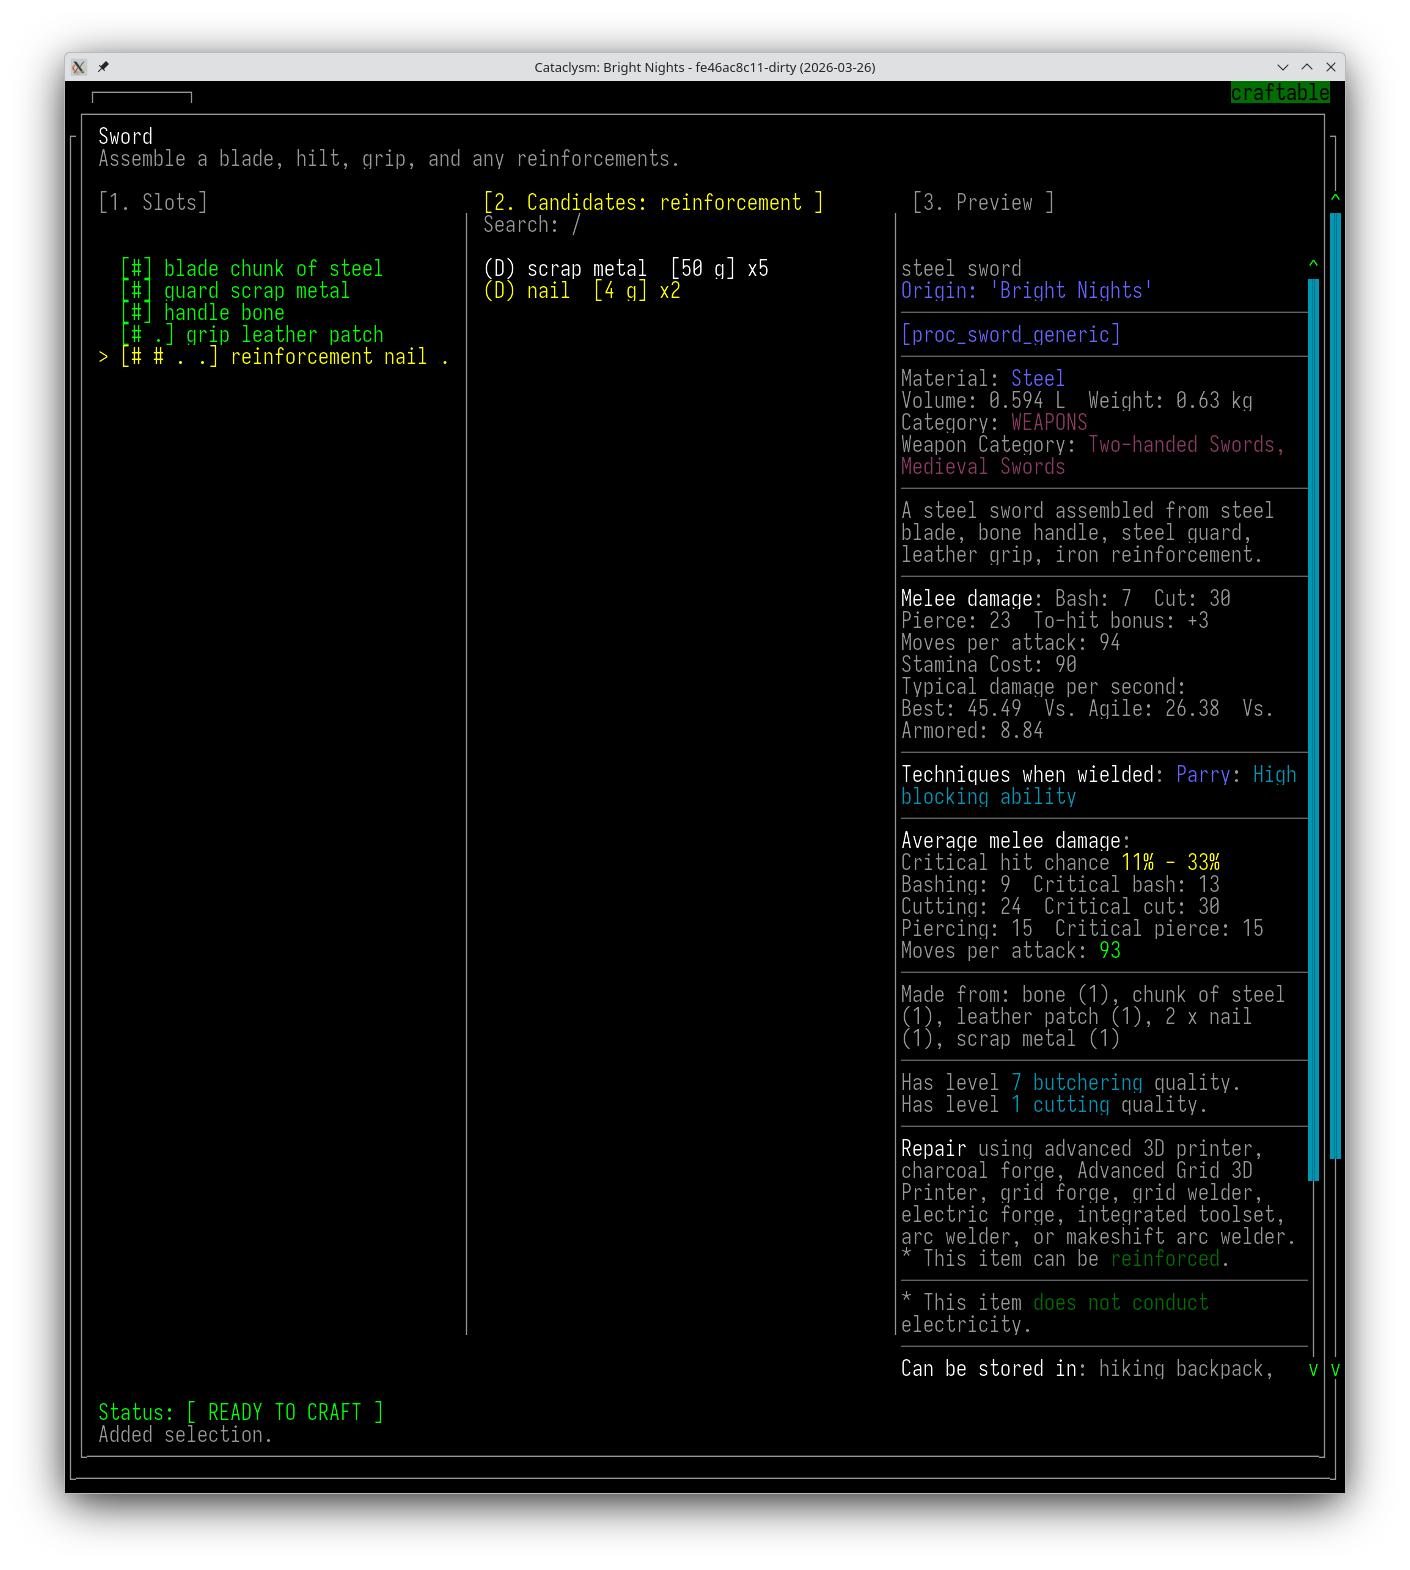This screenshot has width=1410, height=1570.
Task: Click the green 'reinforced' word
Action: pos(1165,1258)
